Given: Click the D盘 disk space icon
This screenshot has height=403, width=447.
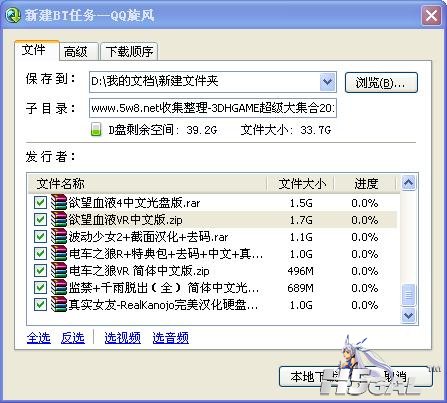Looking at the screenshot, I should tap(96, 129).
